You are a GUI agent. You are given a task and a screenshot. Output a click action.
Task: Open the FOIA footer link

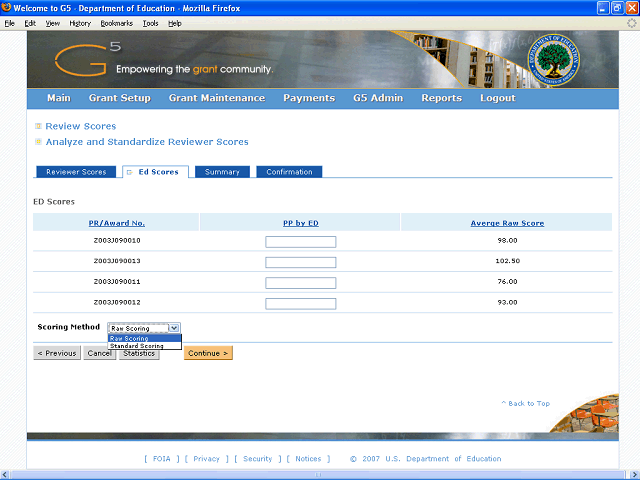coord(162,459)
